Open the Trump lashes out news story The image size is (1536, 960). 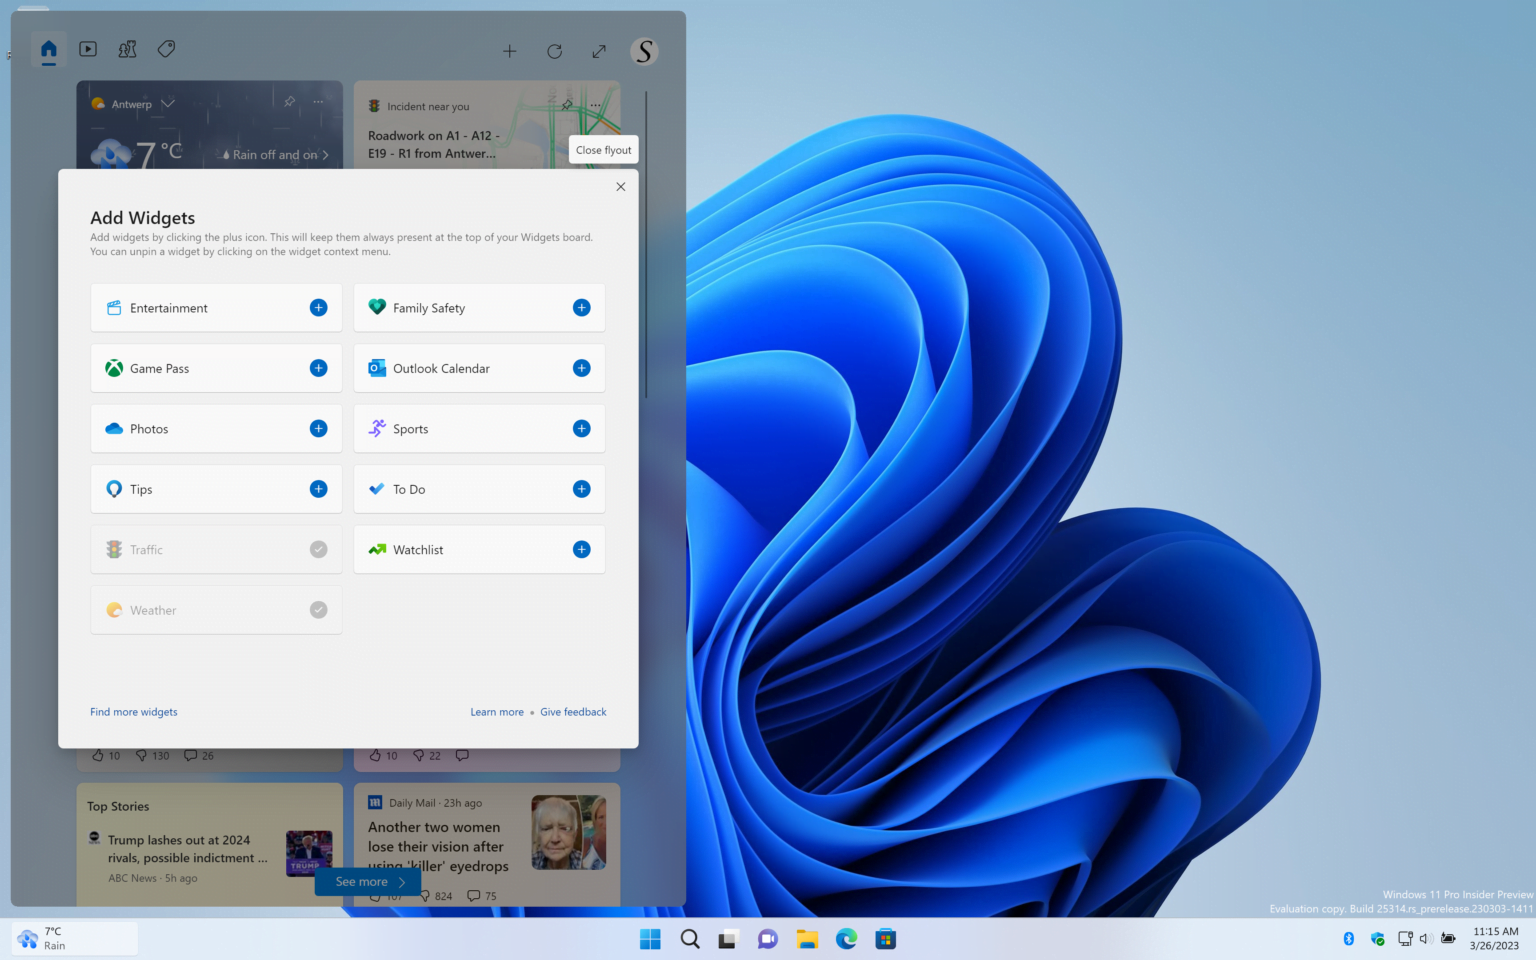click(188, 849)
